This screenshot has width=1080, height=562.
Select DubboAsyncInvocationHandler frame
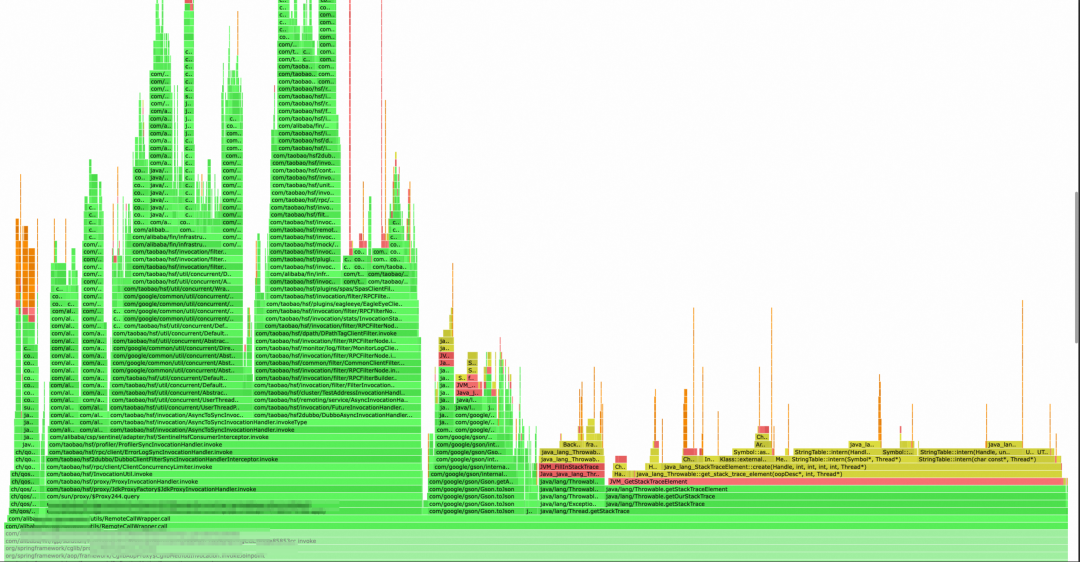[x=337, y=415]
